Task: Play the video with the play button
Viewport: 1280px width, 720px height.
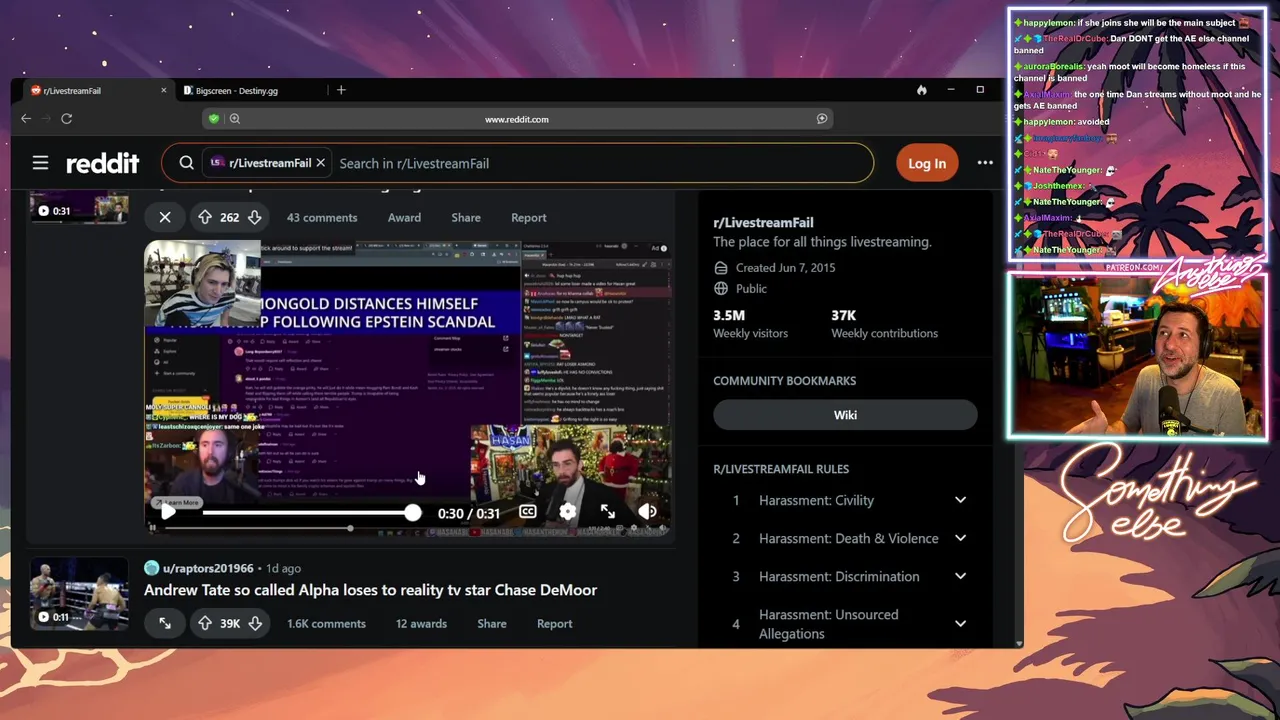Action: point(168,512)
